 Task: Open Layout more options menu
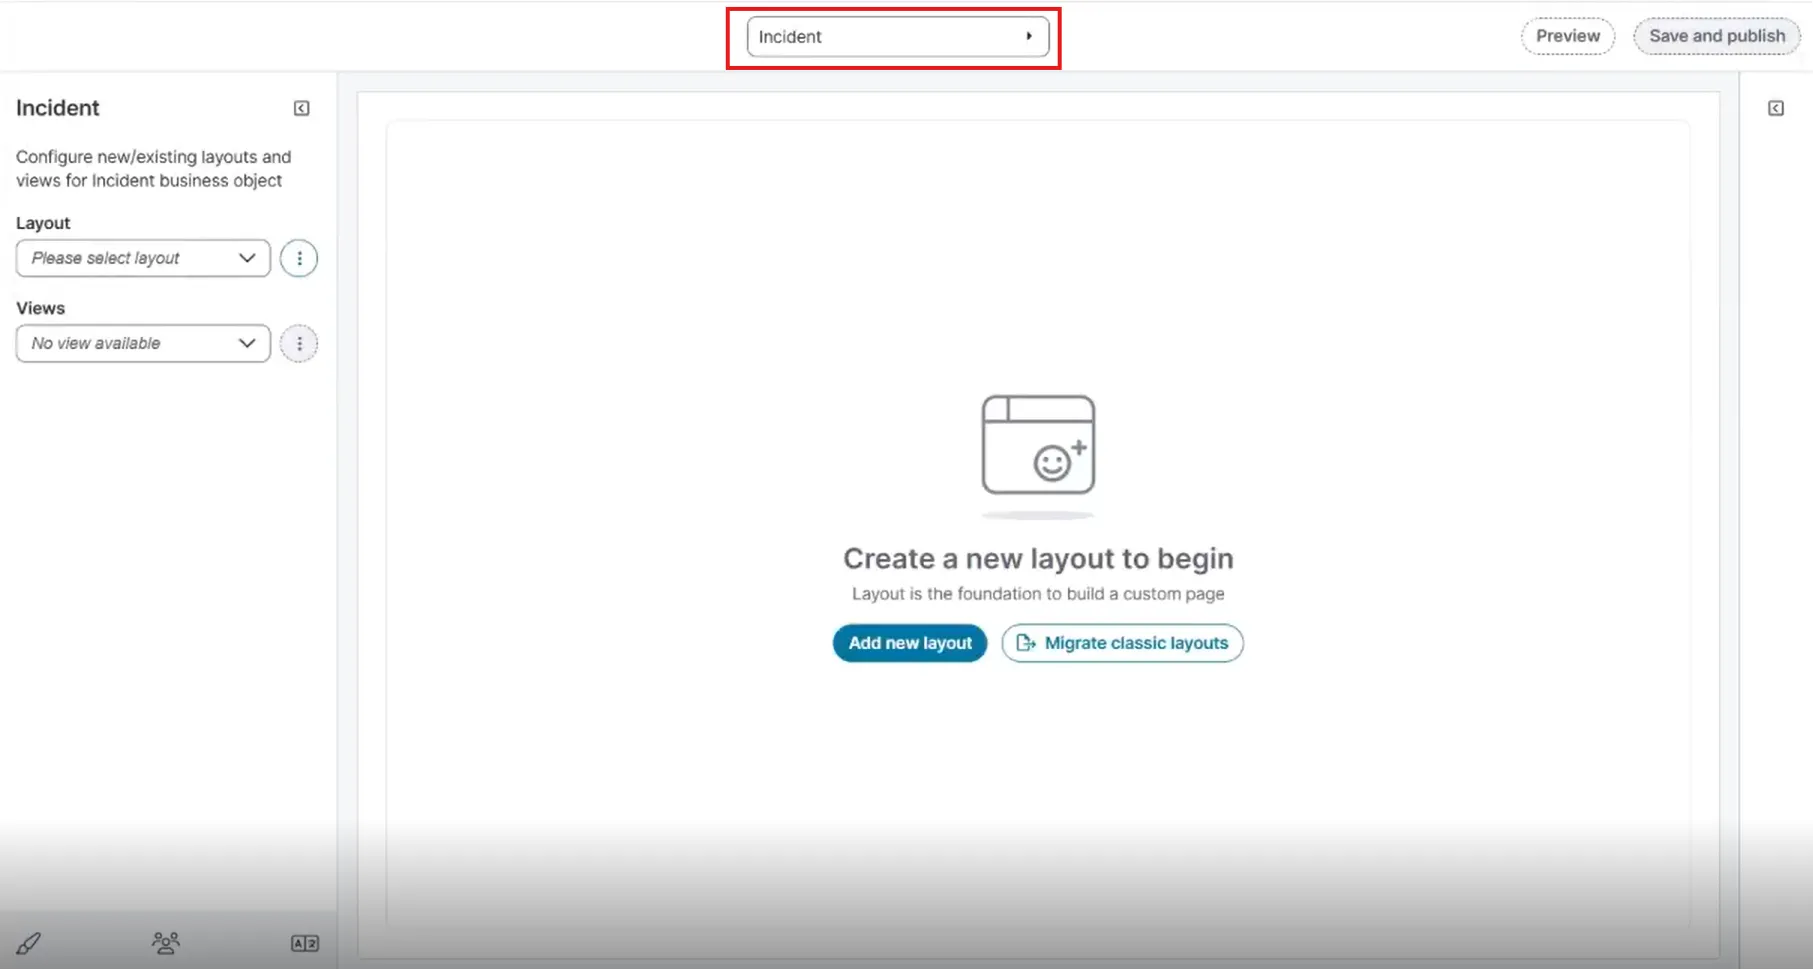pyautogui.click(x=299, y=258)
